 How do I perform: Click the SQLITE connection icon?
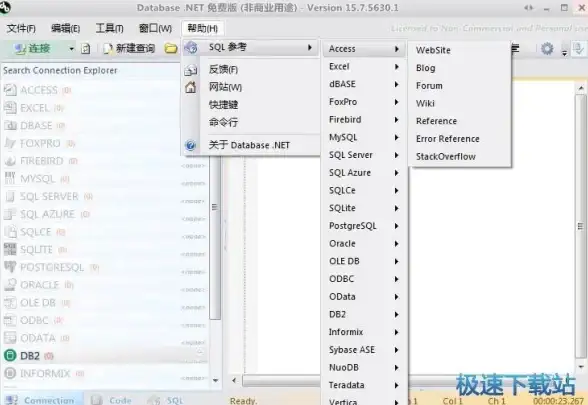10,249
